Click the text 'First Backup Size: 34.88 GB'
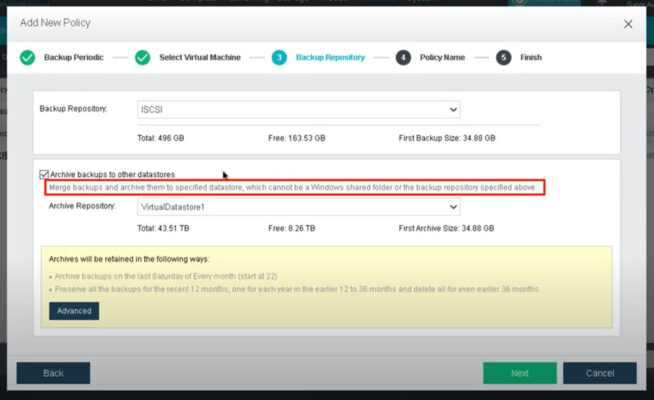654x400 pixels. (x=447, y=138)
